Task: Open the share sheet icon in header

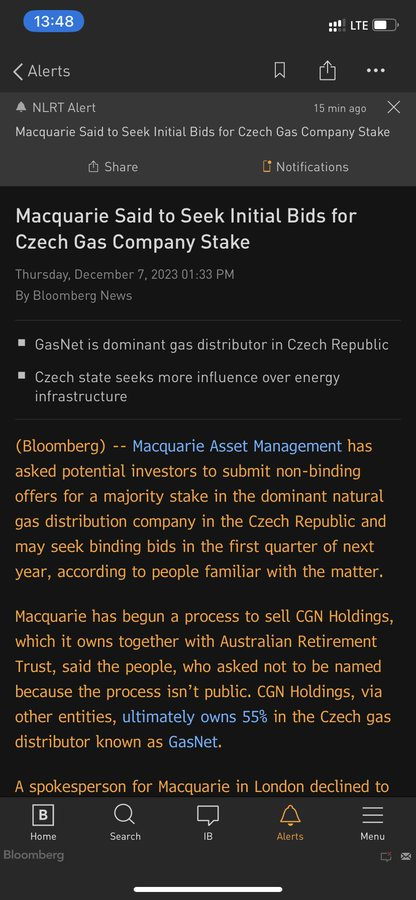Action: pos(327,70)
